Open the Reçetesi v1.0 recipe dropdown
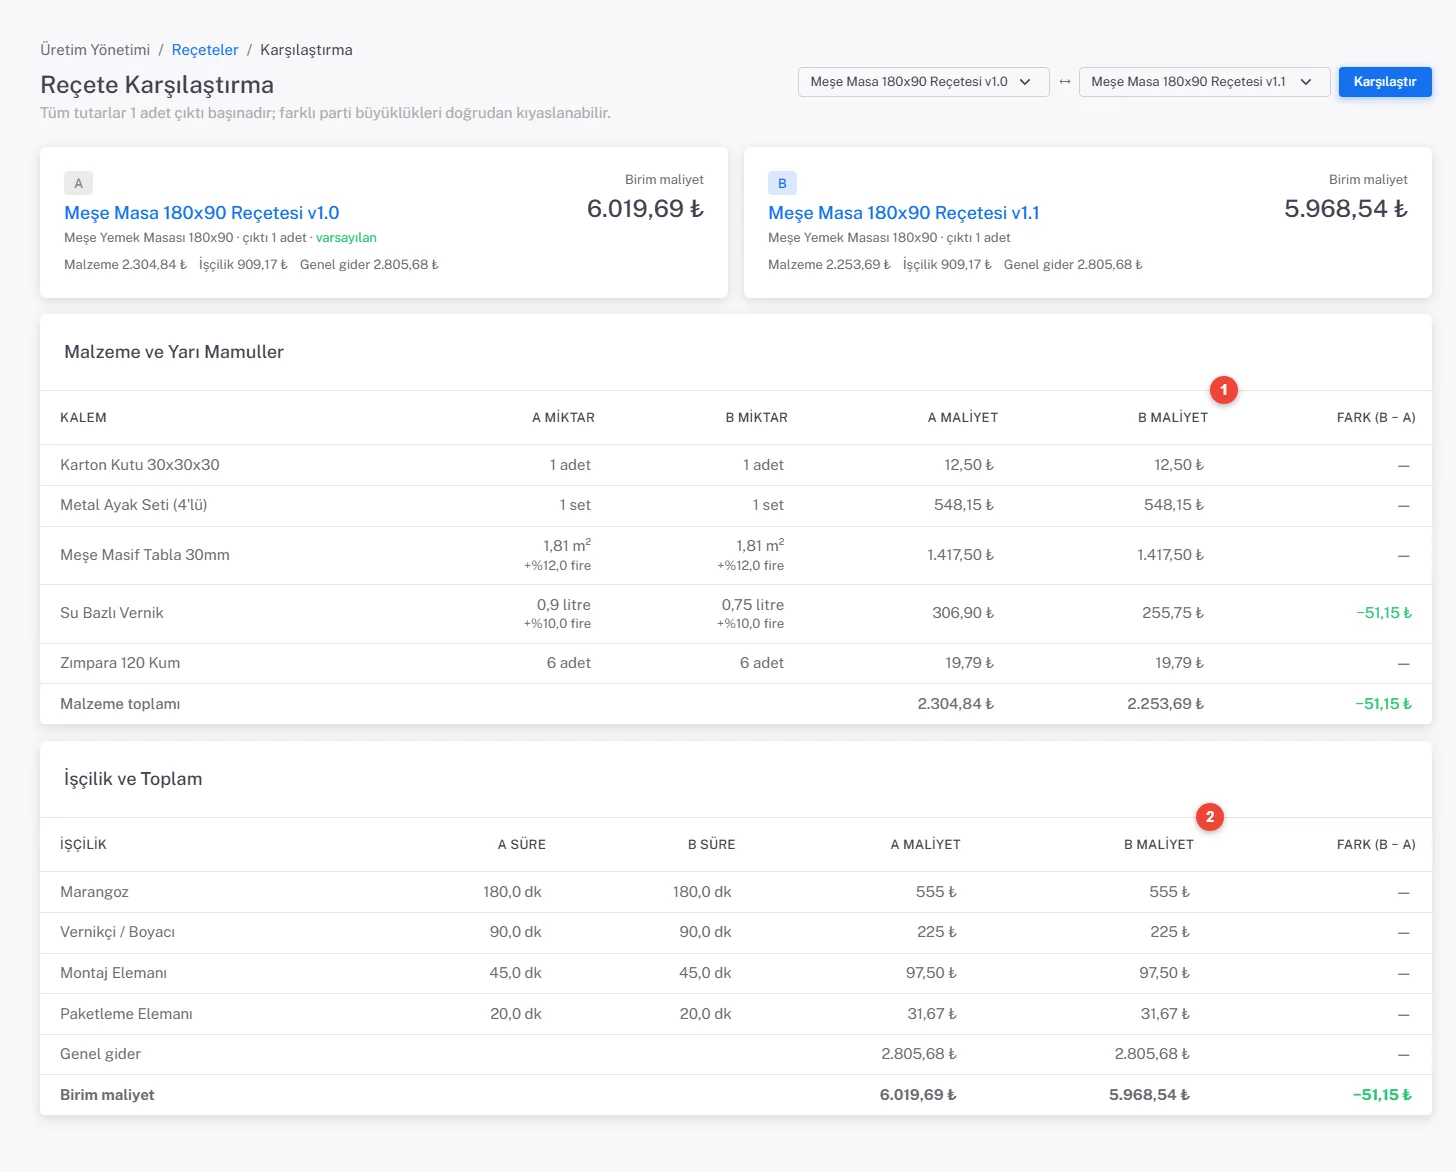Viewport: 1456px width, 1172px height. click(x=923, y=82)
